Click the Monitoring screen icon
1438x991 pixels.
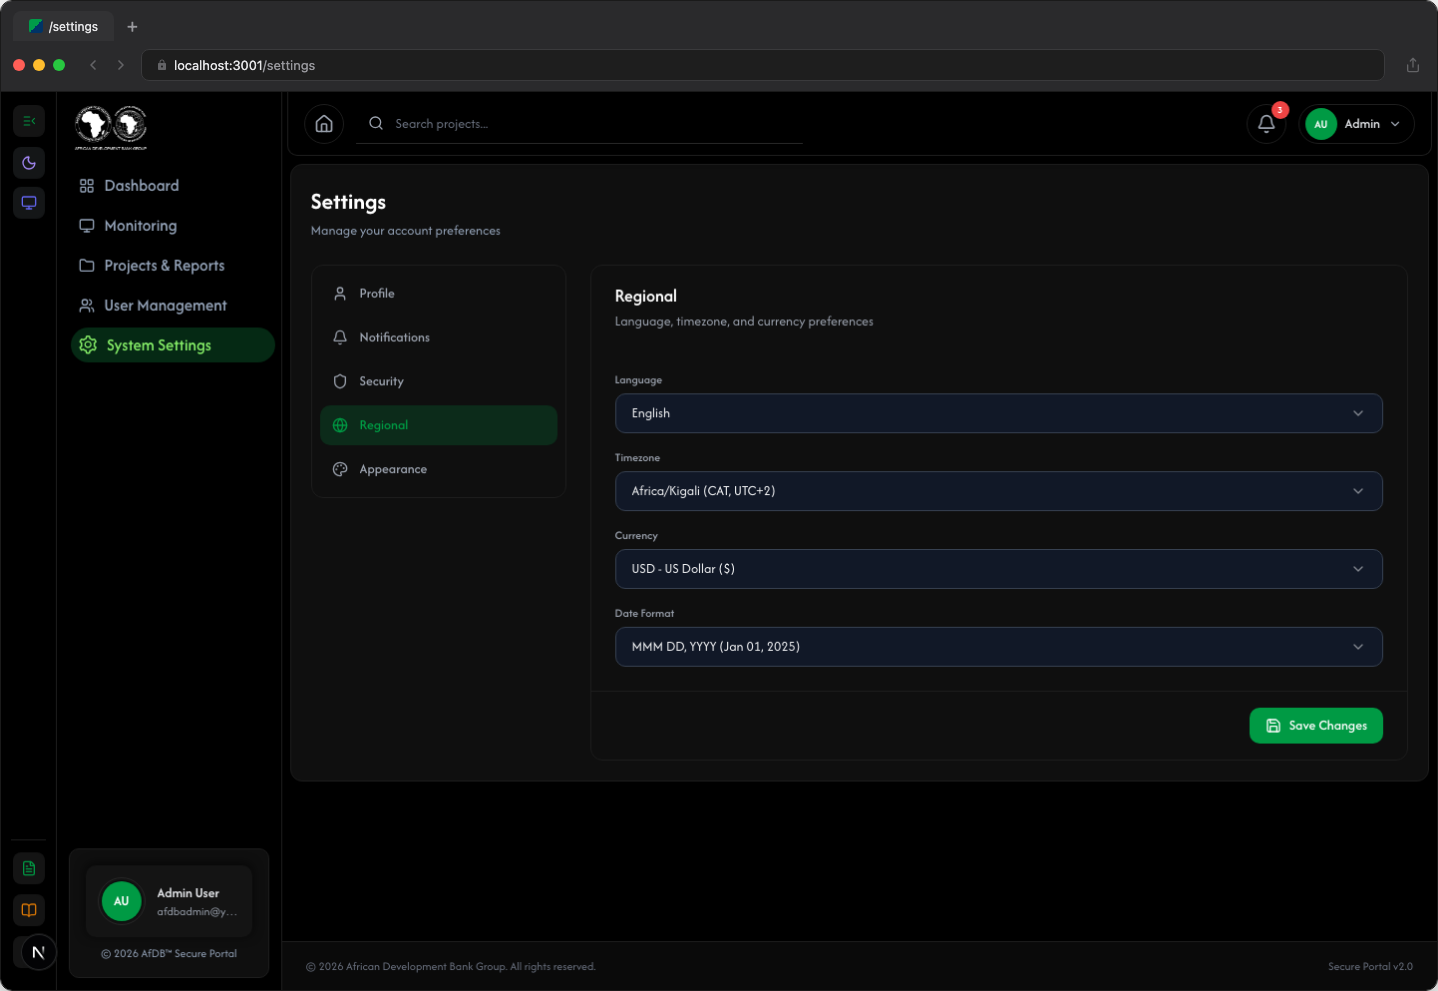coord(87,226)
